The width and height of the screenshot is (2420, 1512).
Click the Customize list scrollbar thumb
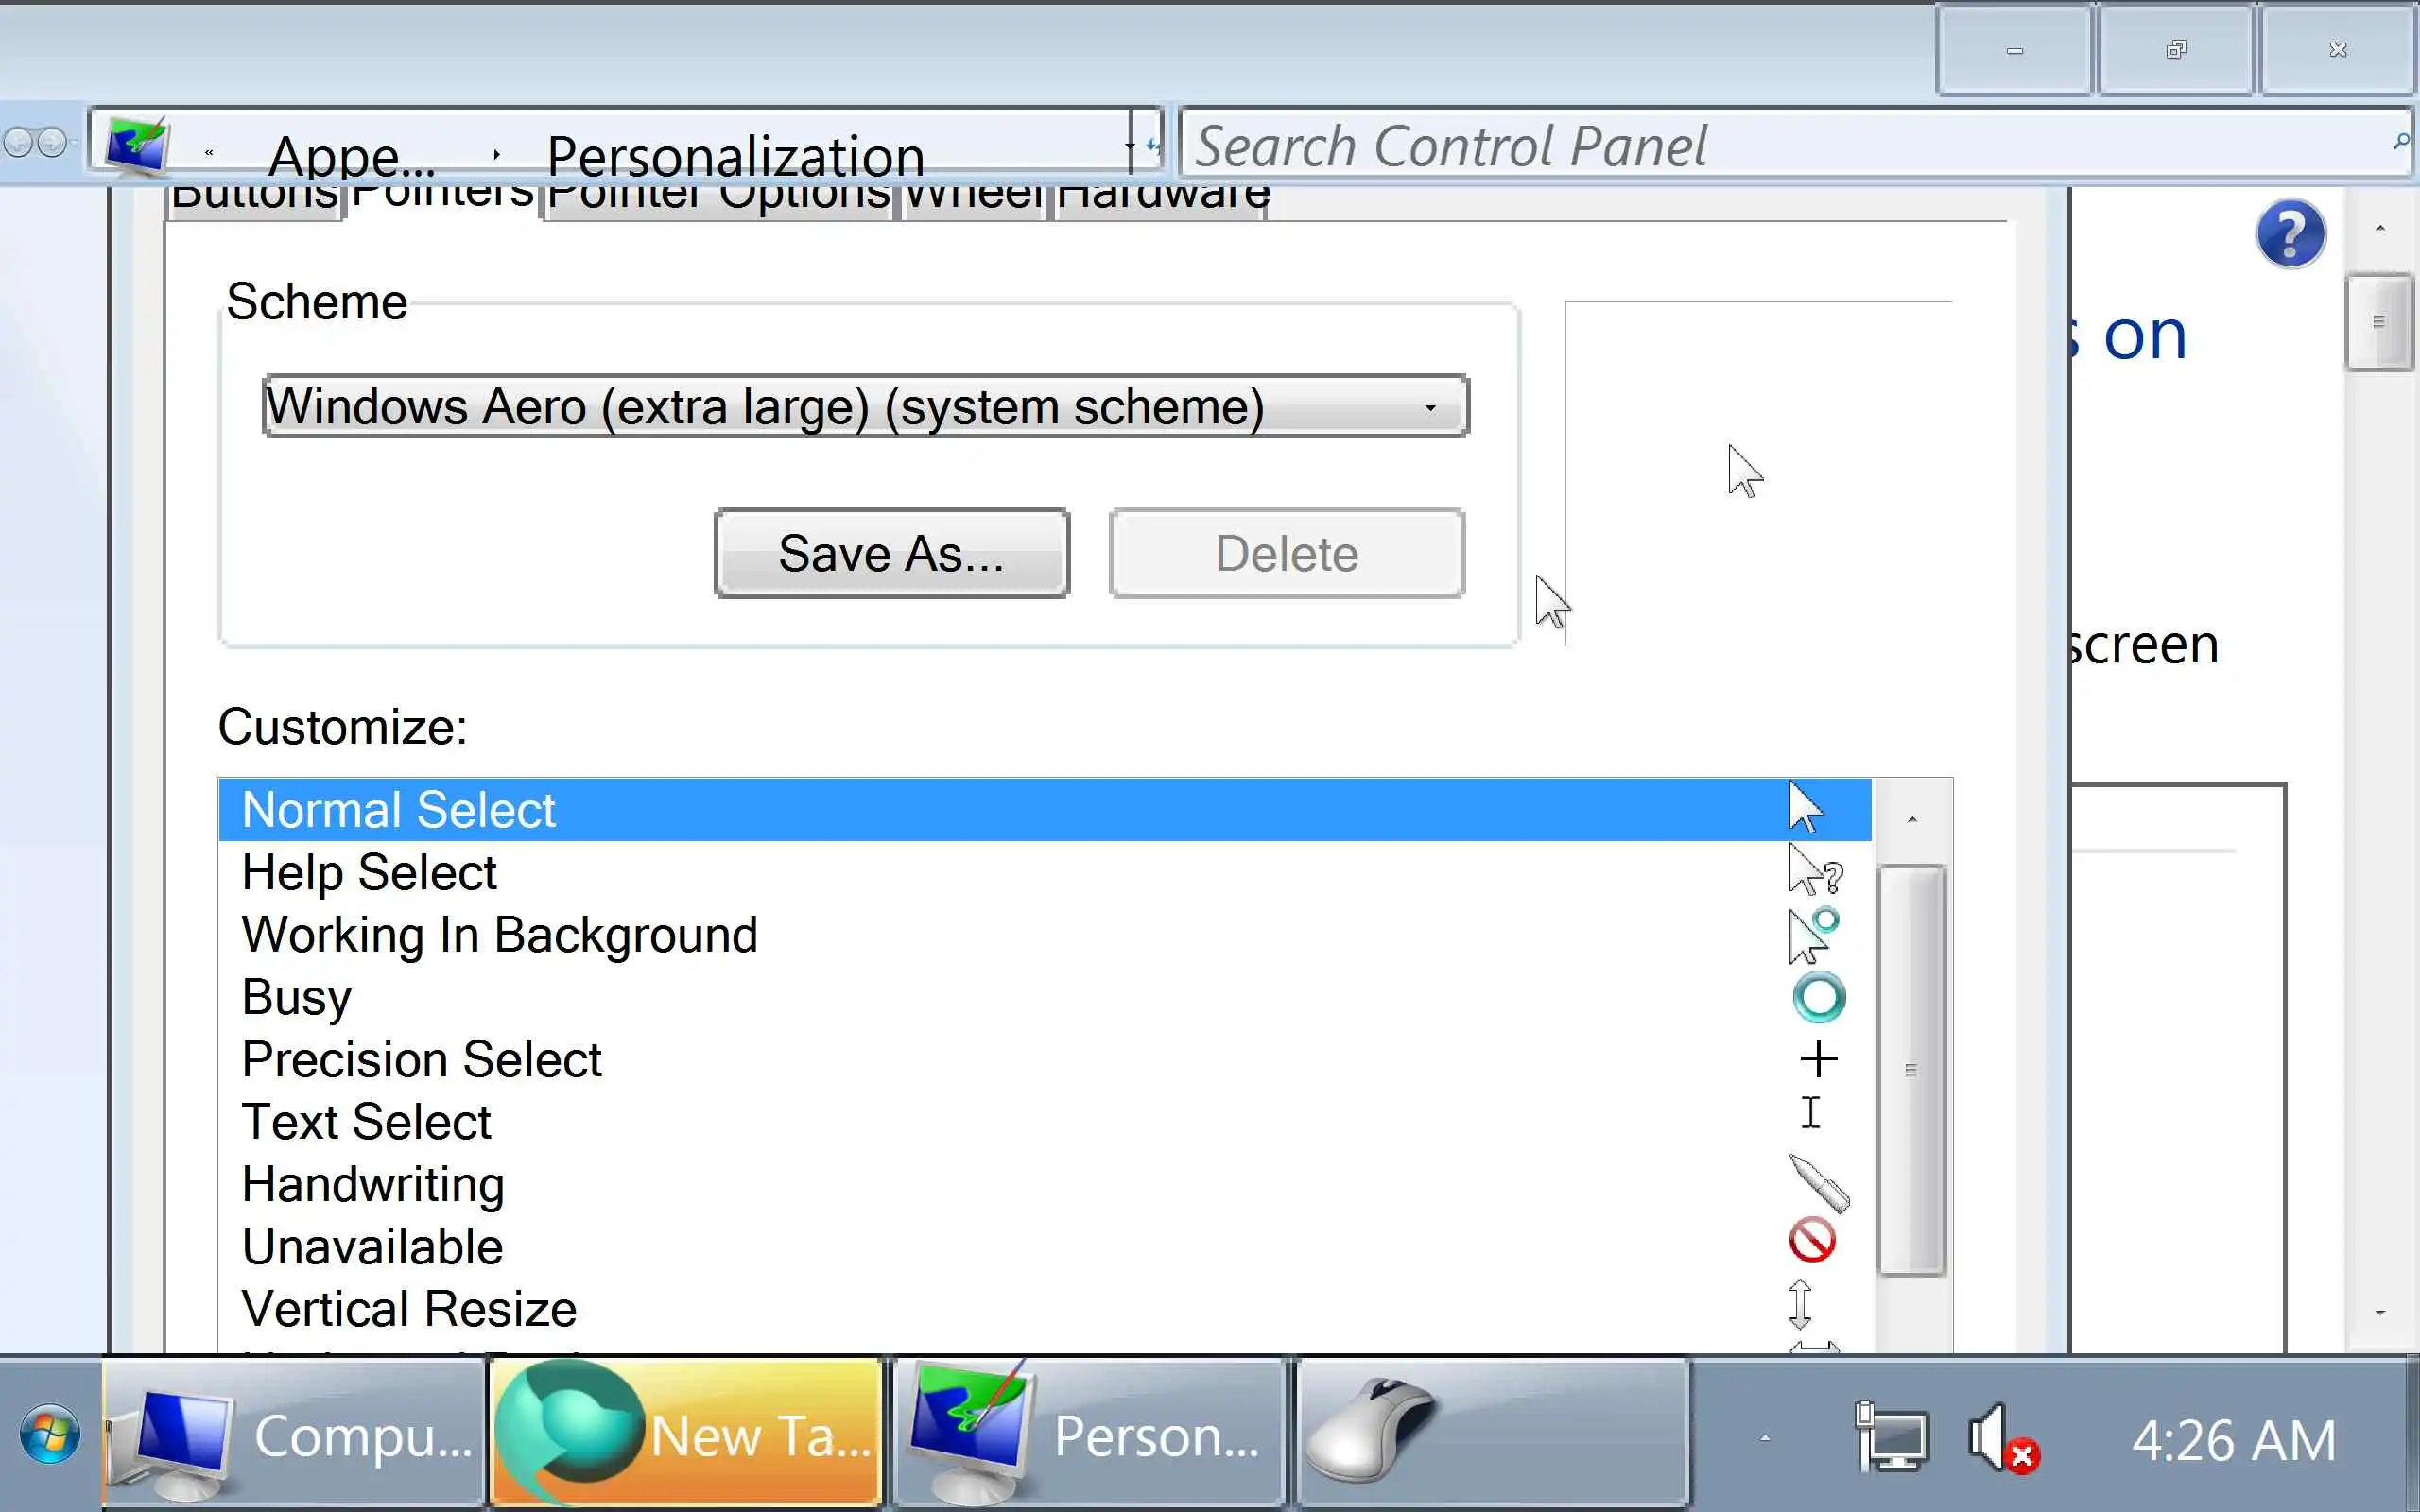[1910, 1069]
